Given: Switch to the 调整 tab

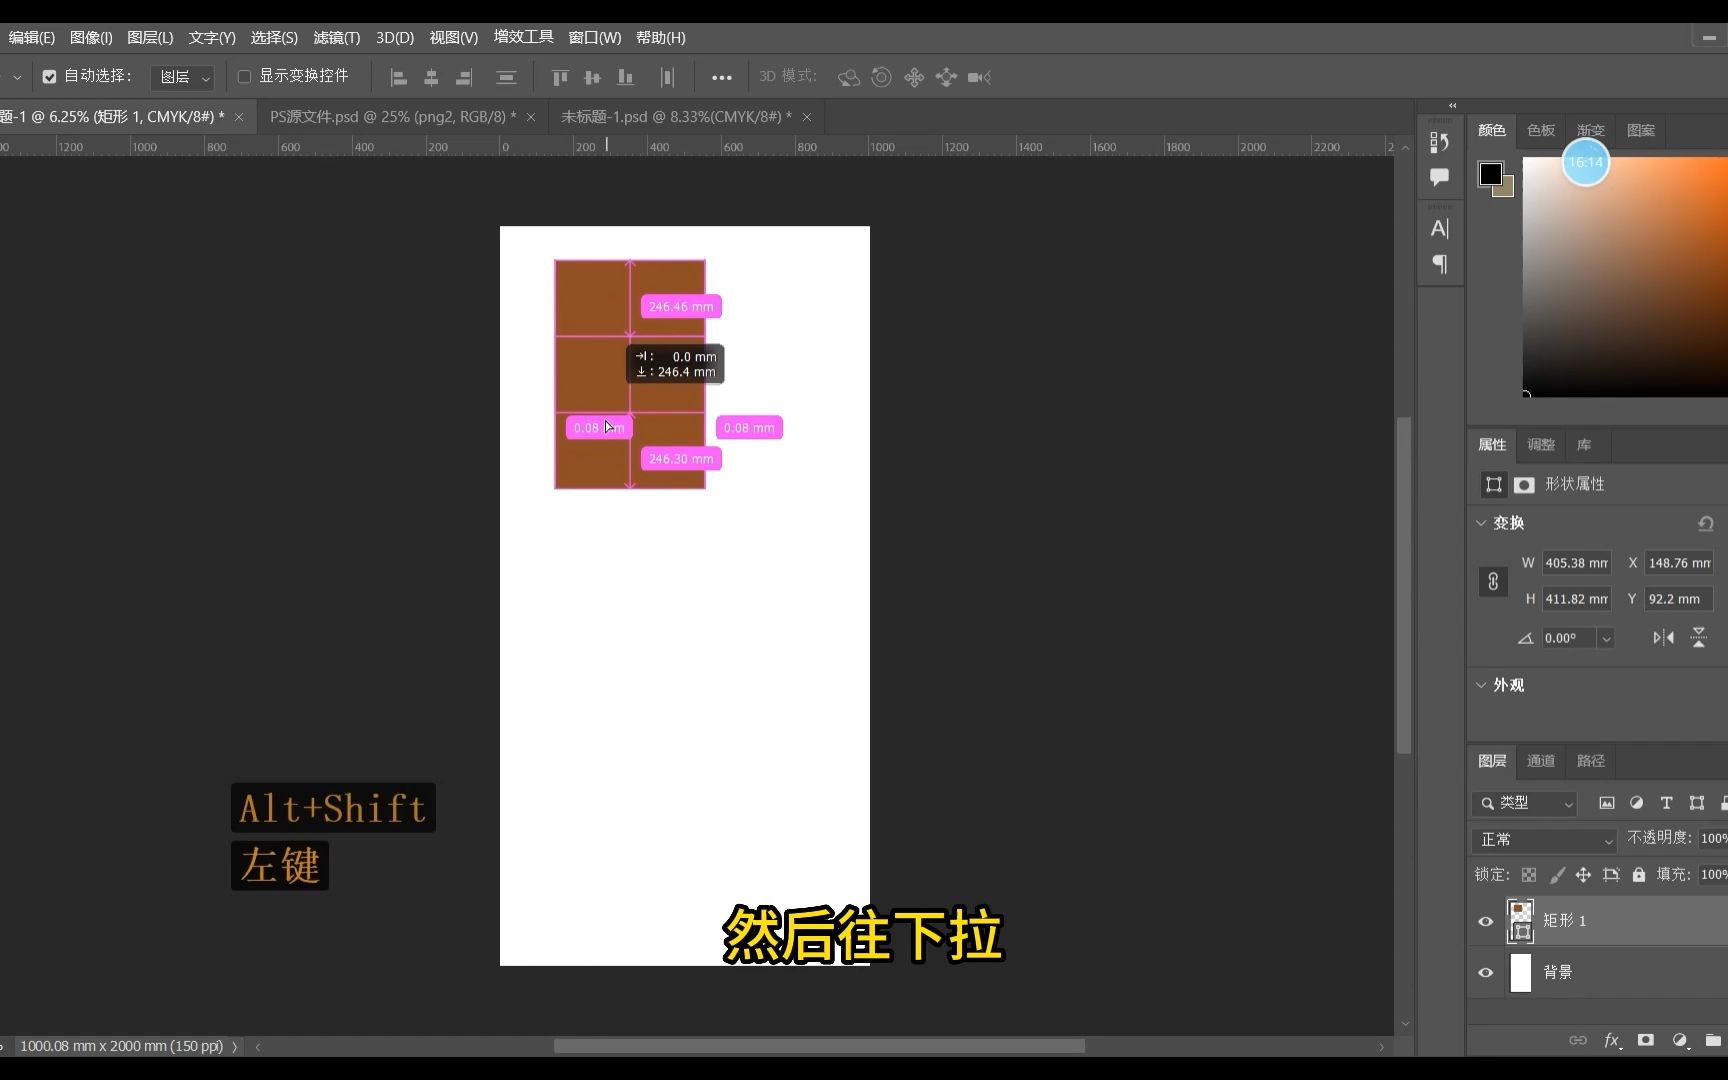Looking at the screenshot, I should (x=1541, y=445).
